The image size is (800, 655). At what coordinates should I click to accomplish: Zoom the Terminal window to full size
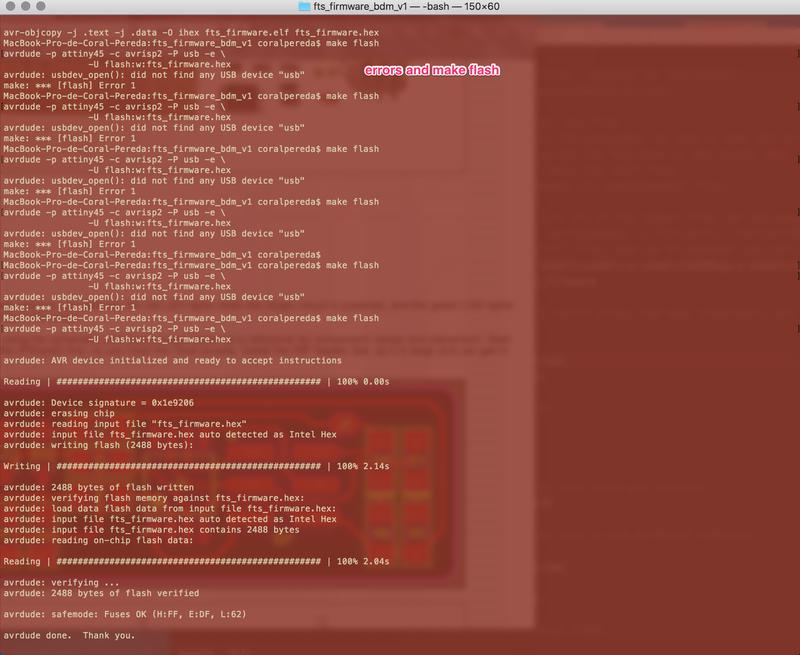pos(41,6)
